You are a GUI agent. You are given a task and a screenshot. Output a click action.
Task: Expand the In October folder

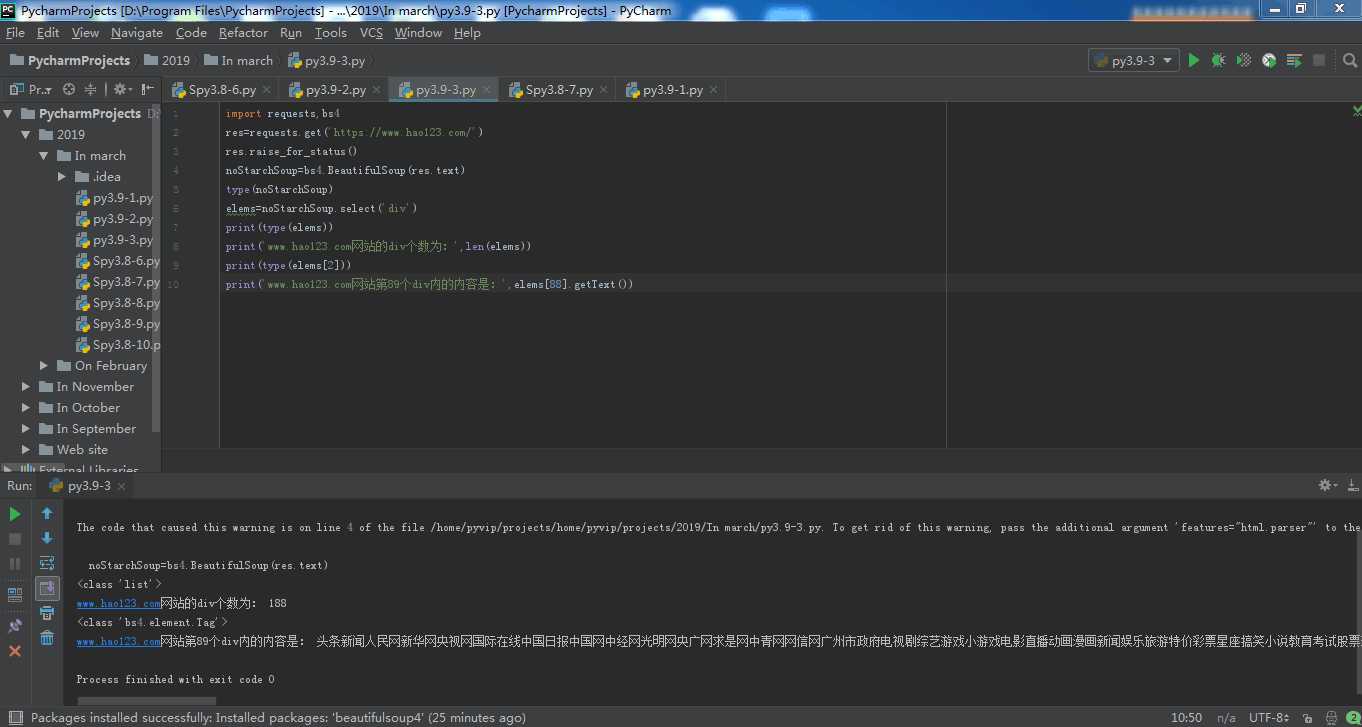coord(27,408)
